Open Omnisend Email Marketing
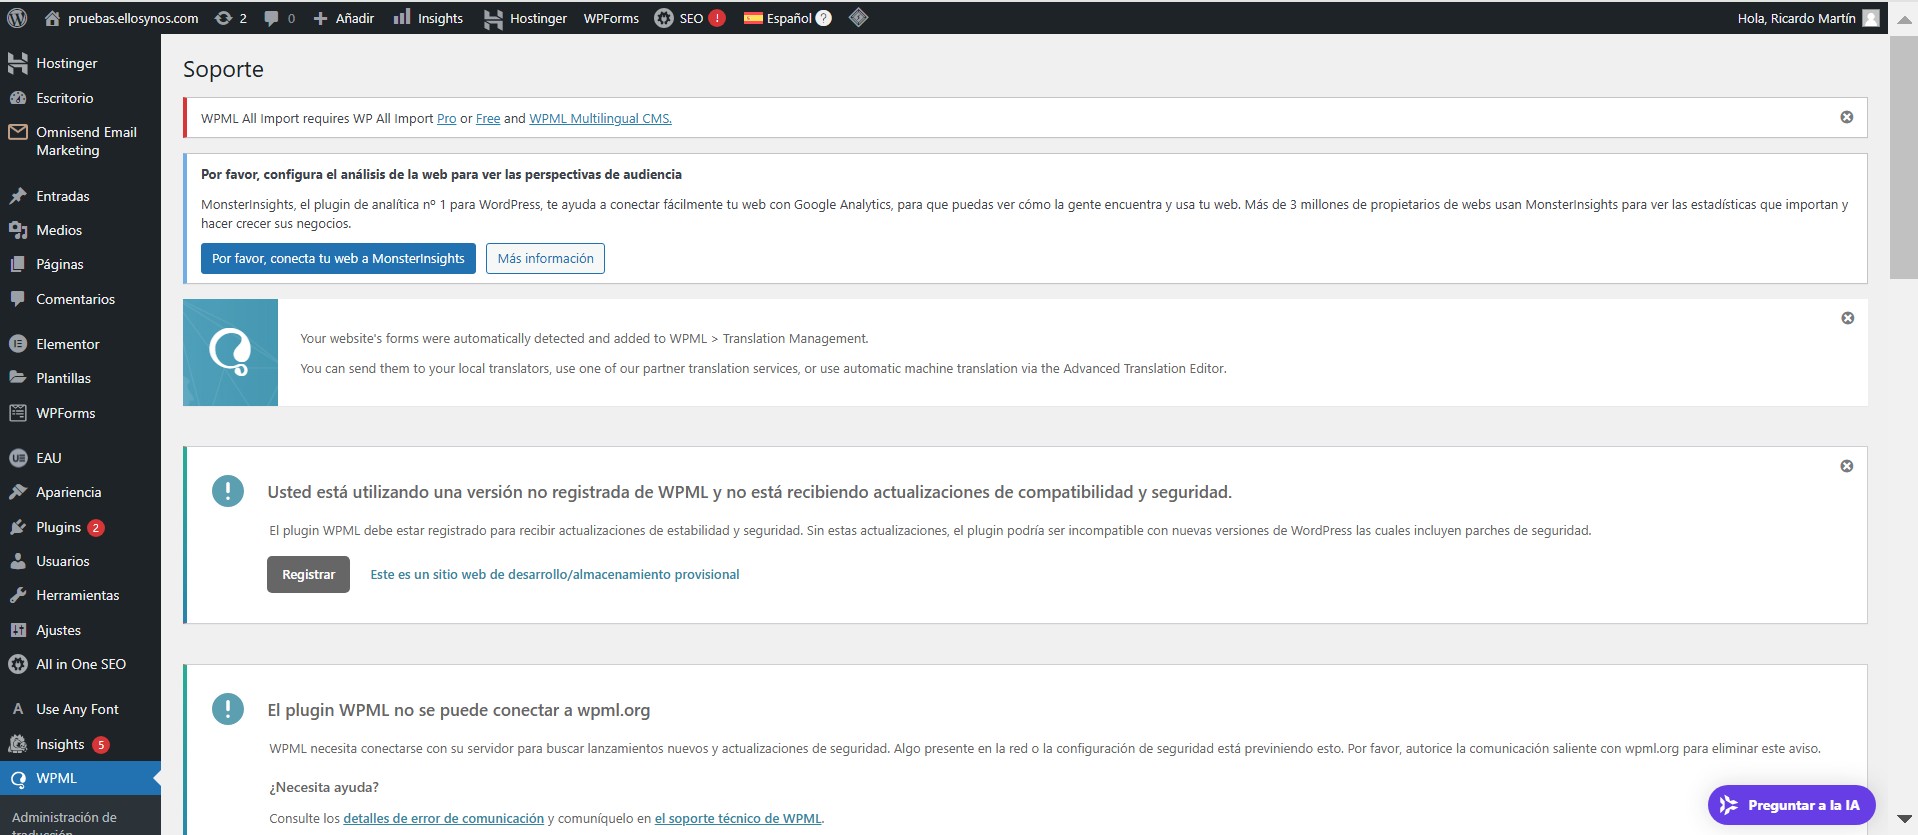 [80, 141]
